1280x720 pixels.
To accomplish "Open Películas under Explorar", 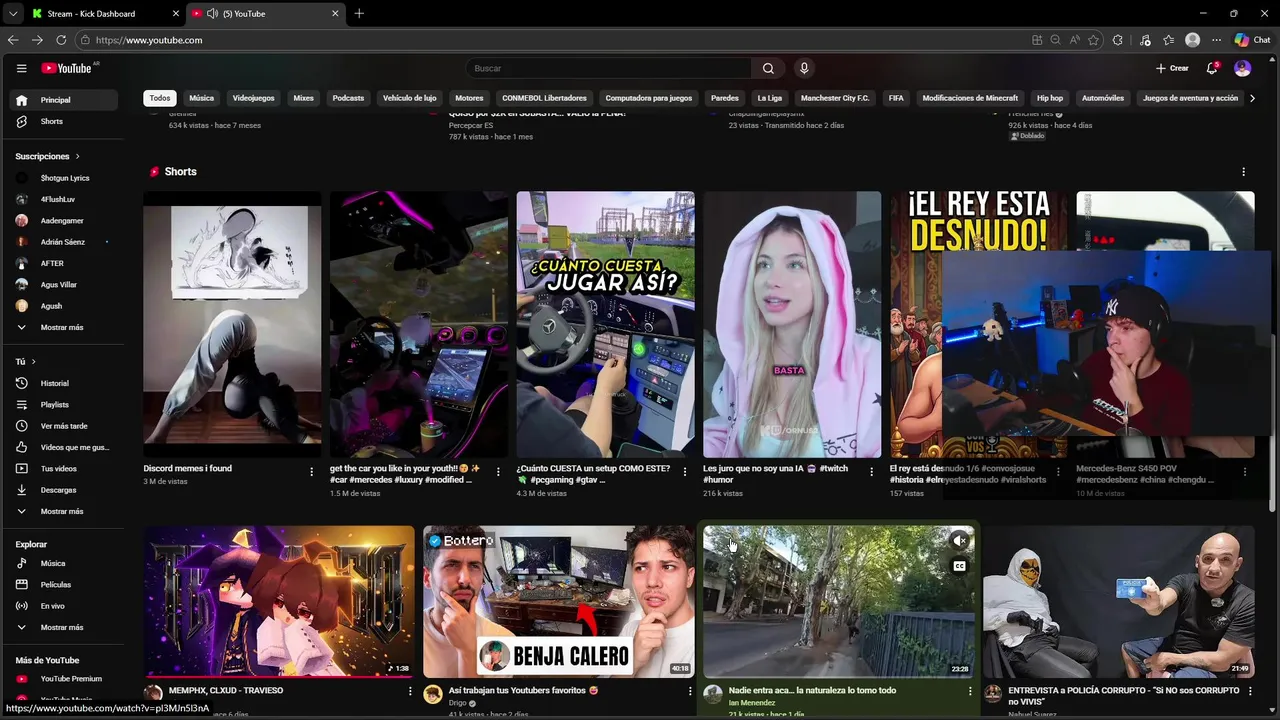I will (x=65, y=584).
